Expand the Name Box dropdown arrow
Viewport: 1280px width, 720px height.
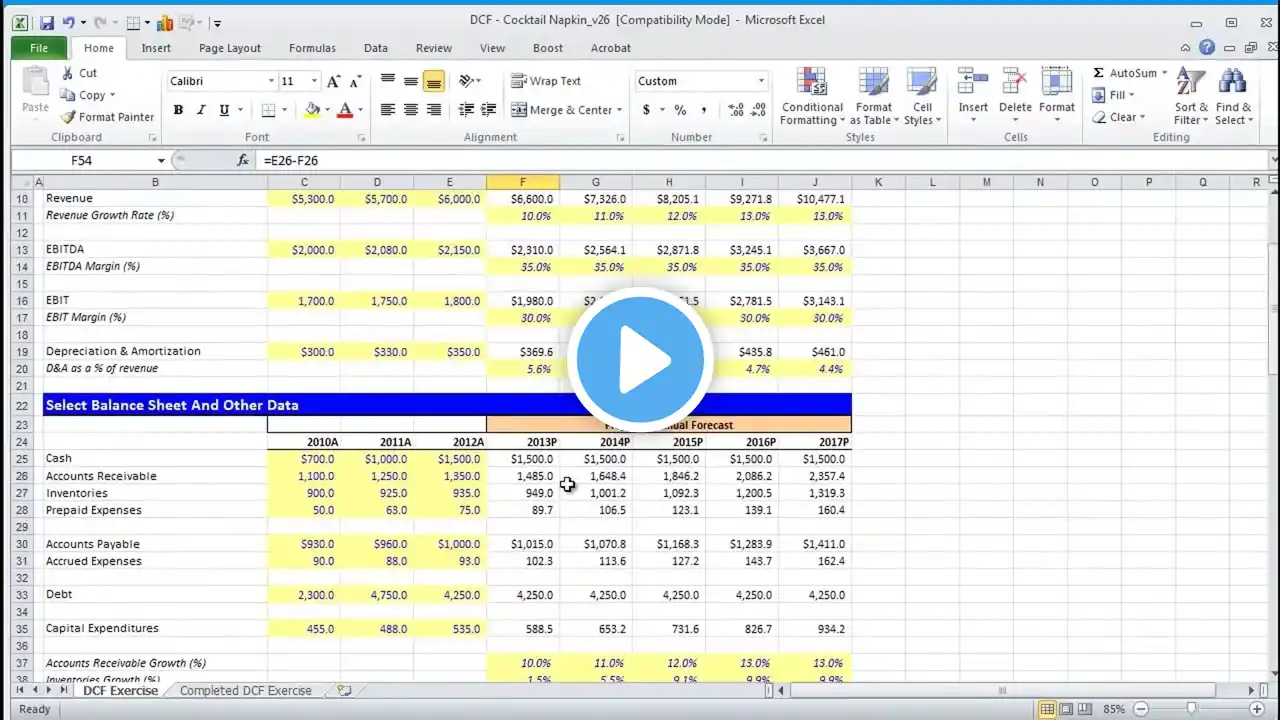161,160
